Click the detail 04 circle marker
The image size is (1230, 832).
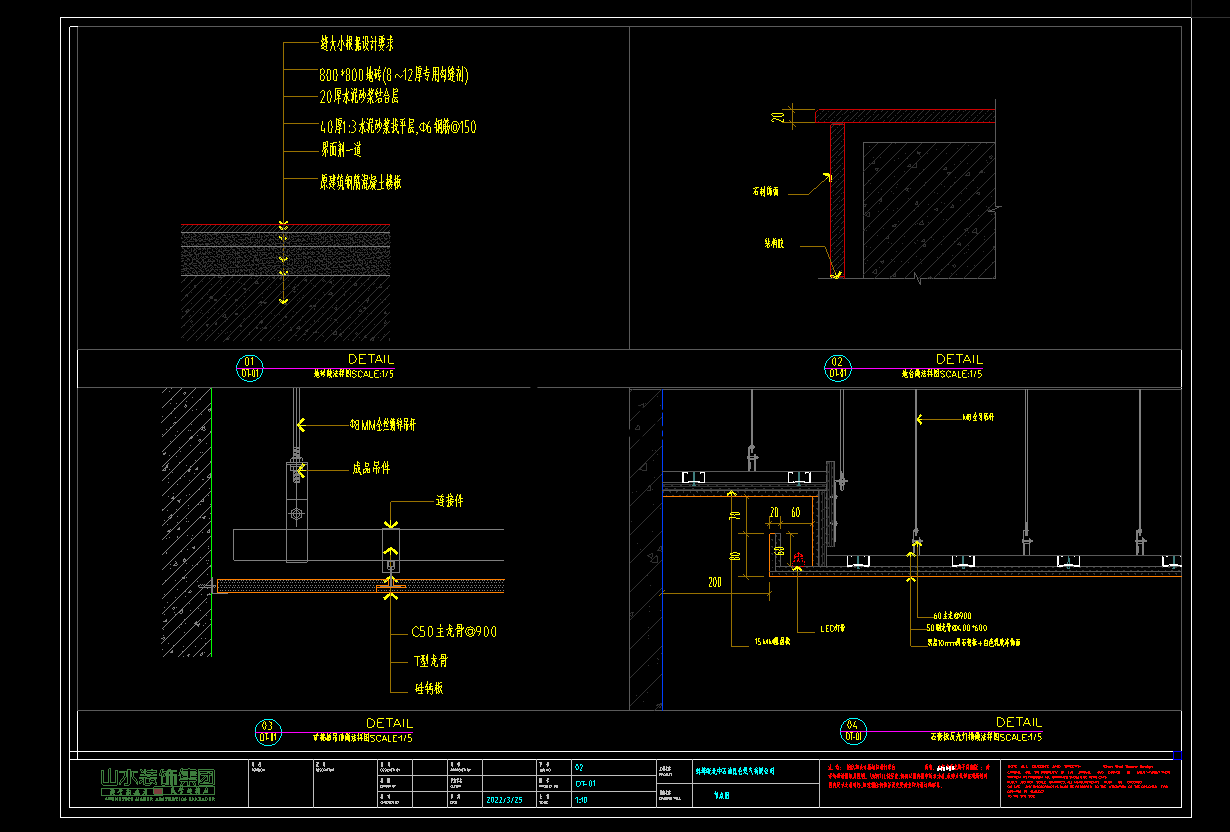point(854,731)
